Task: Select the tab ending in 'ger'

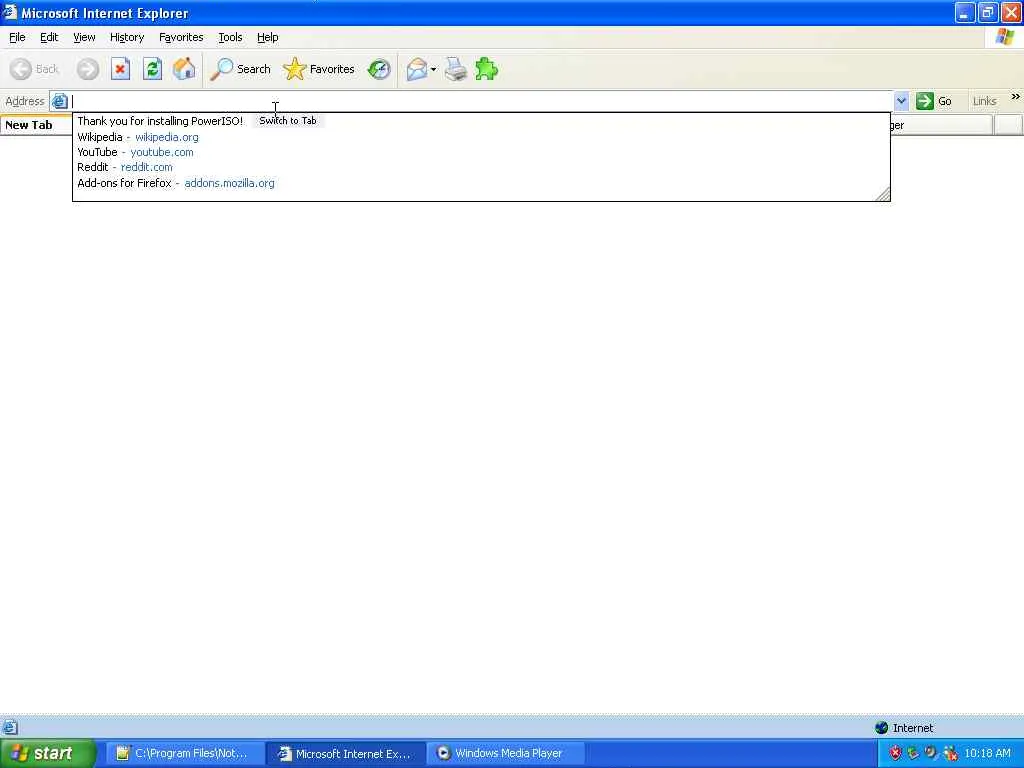Action: [x=942, y=125]
